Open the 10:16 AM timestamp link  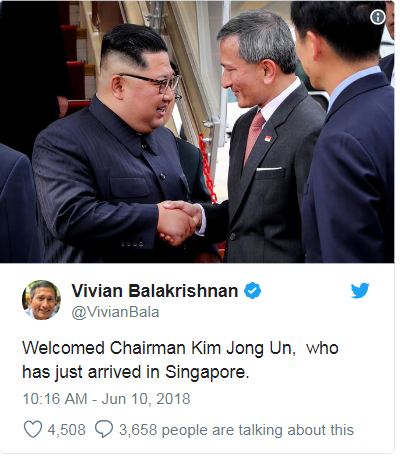coord(55,399)
